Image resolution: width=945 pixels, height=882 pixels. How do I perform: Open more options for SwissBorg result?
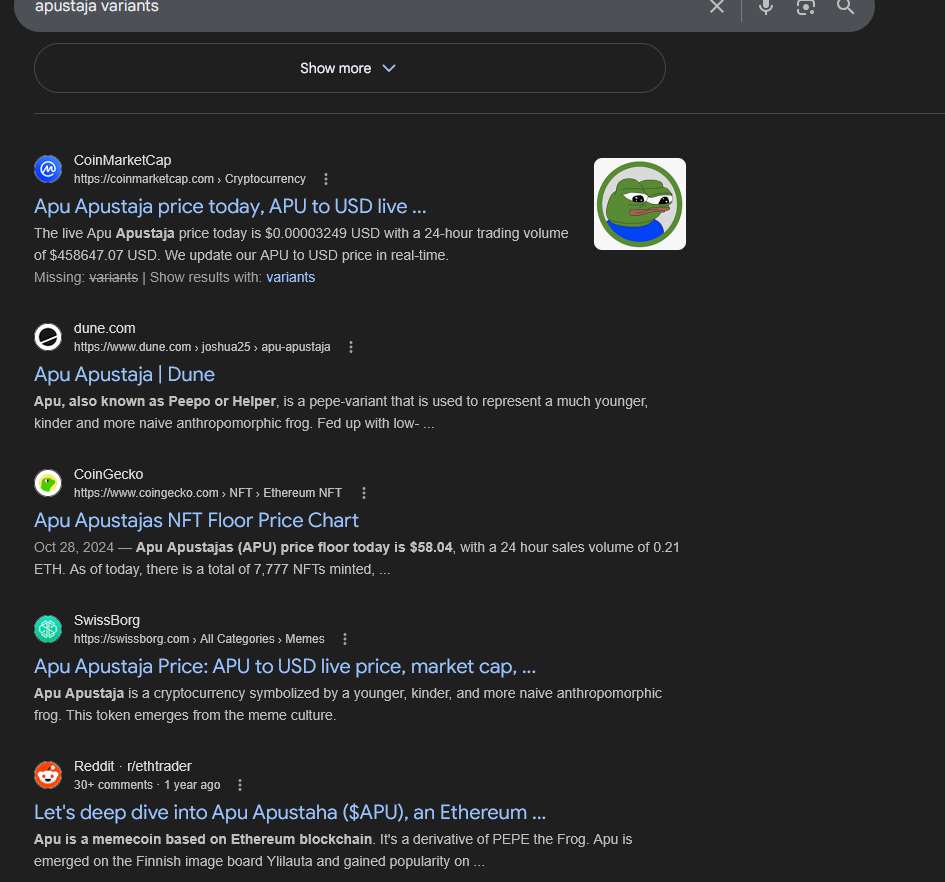pyautogui.click(x=345, y=639)
